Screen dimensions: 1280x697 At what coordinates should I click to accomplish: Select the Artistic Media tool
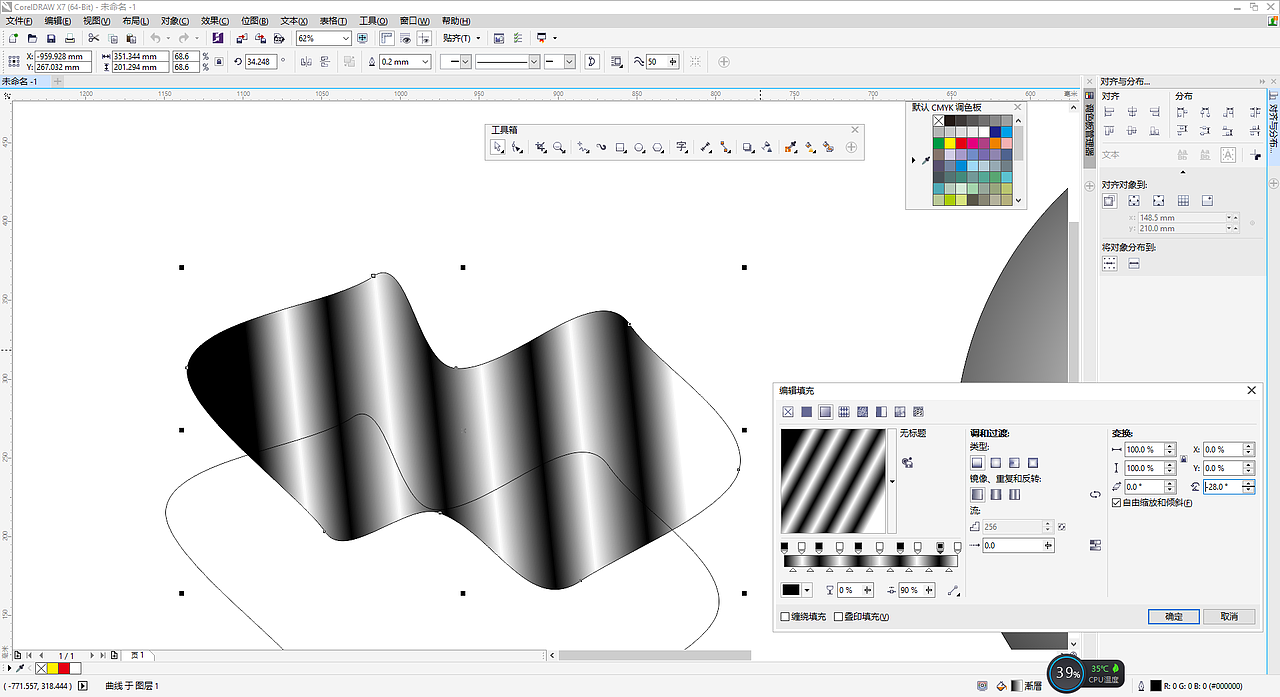coord(602,147)
